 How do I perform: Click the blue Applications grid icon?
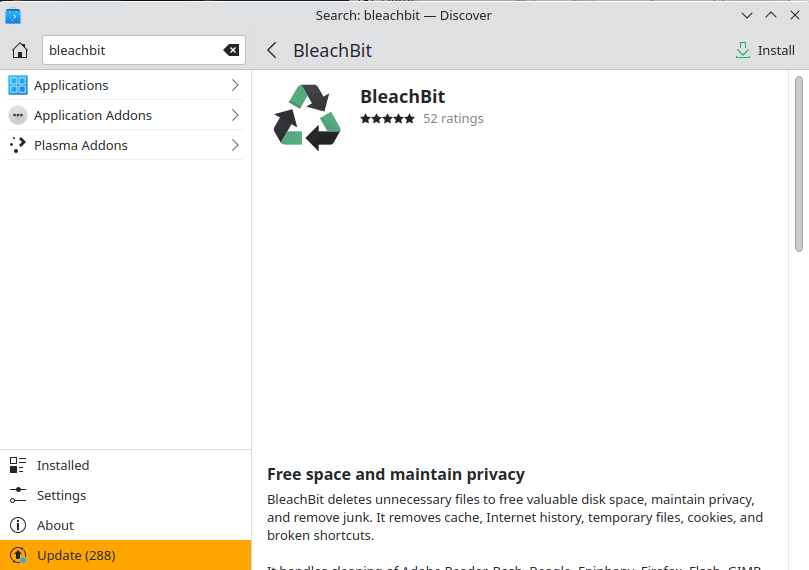pyautogui.click(x=18, y=85)
